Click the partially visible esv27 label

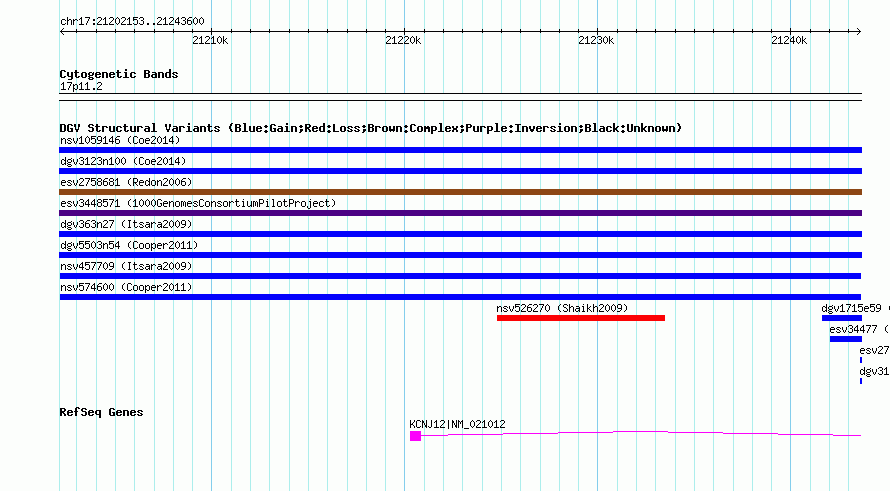[x=874, y=350]
